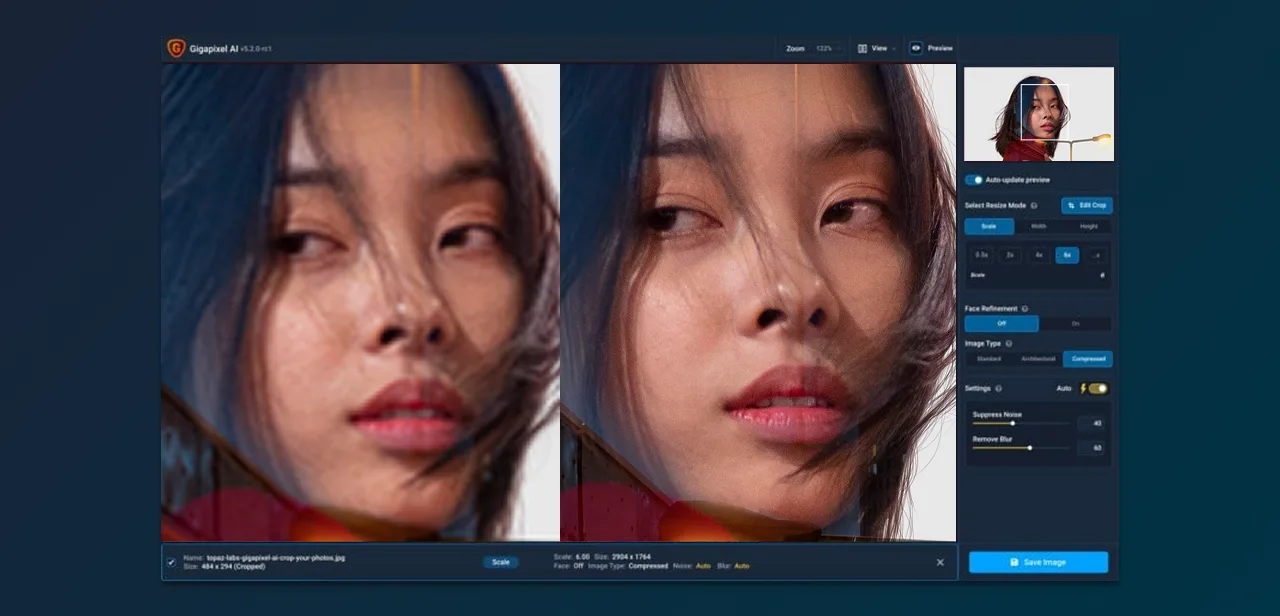Screen dimensions: 1280x616
Task: Click the Edit Crop button
Action: [1087, 205]
